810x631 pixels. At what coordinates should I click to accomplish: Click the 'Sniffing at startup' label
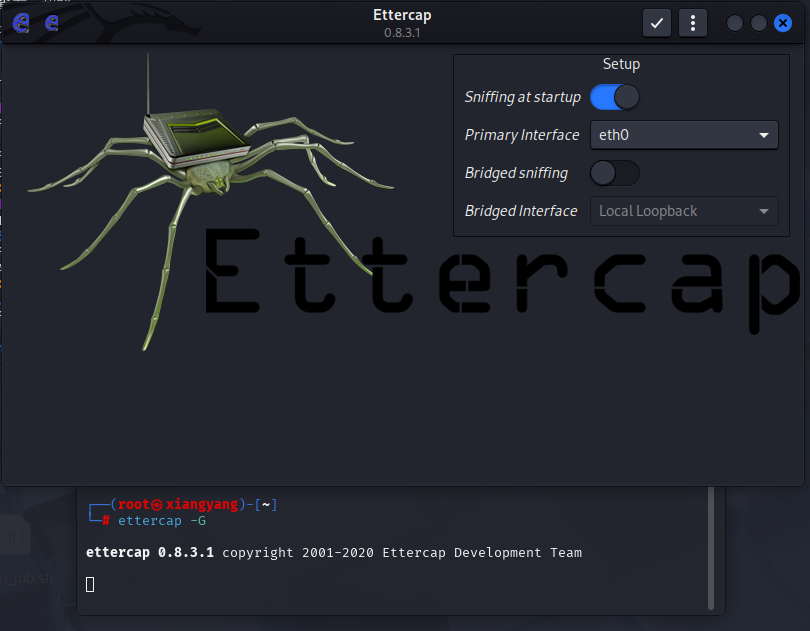click(x=522, y=97)
